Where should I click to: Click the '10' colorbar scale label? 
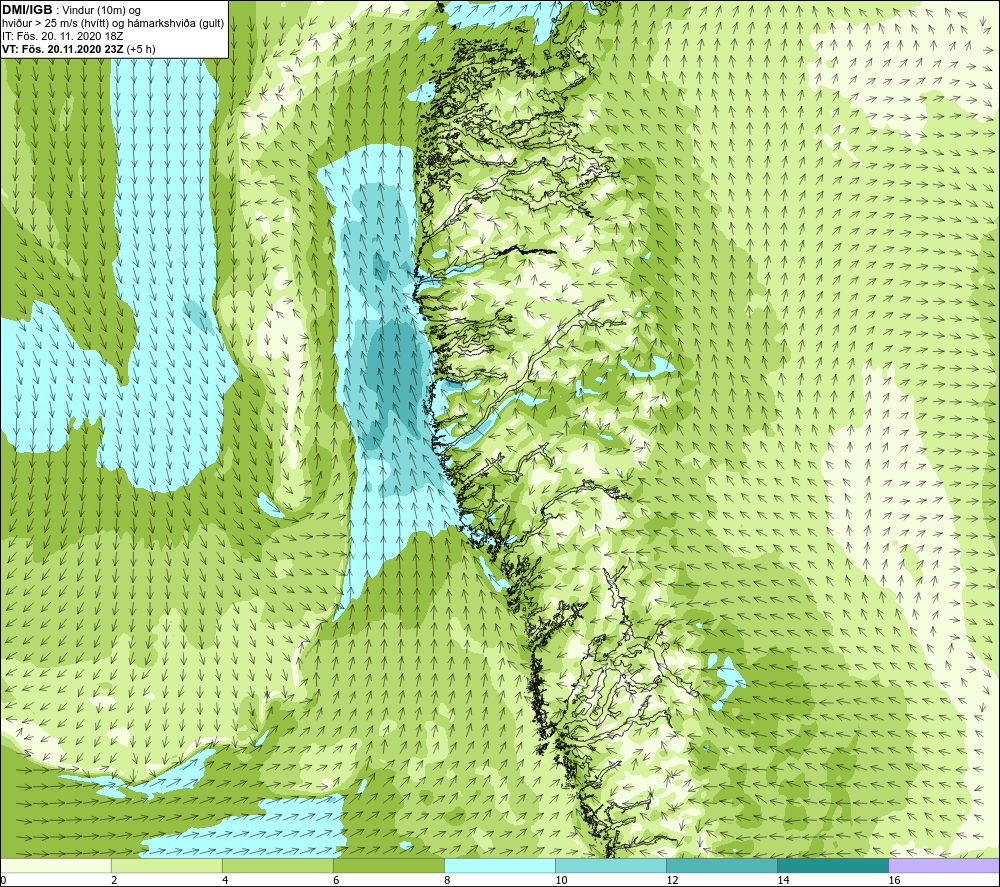pyautogui.click(x=561, y=881)
